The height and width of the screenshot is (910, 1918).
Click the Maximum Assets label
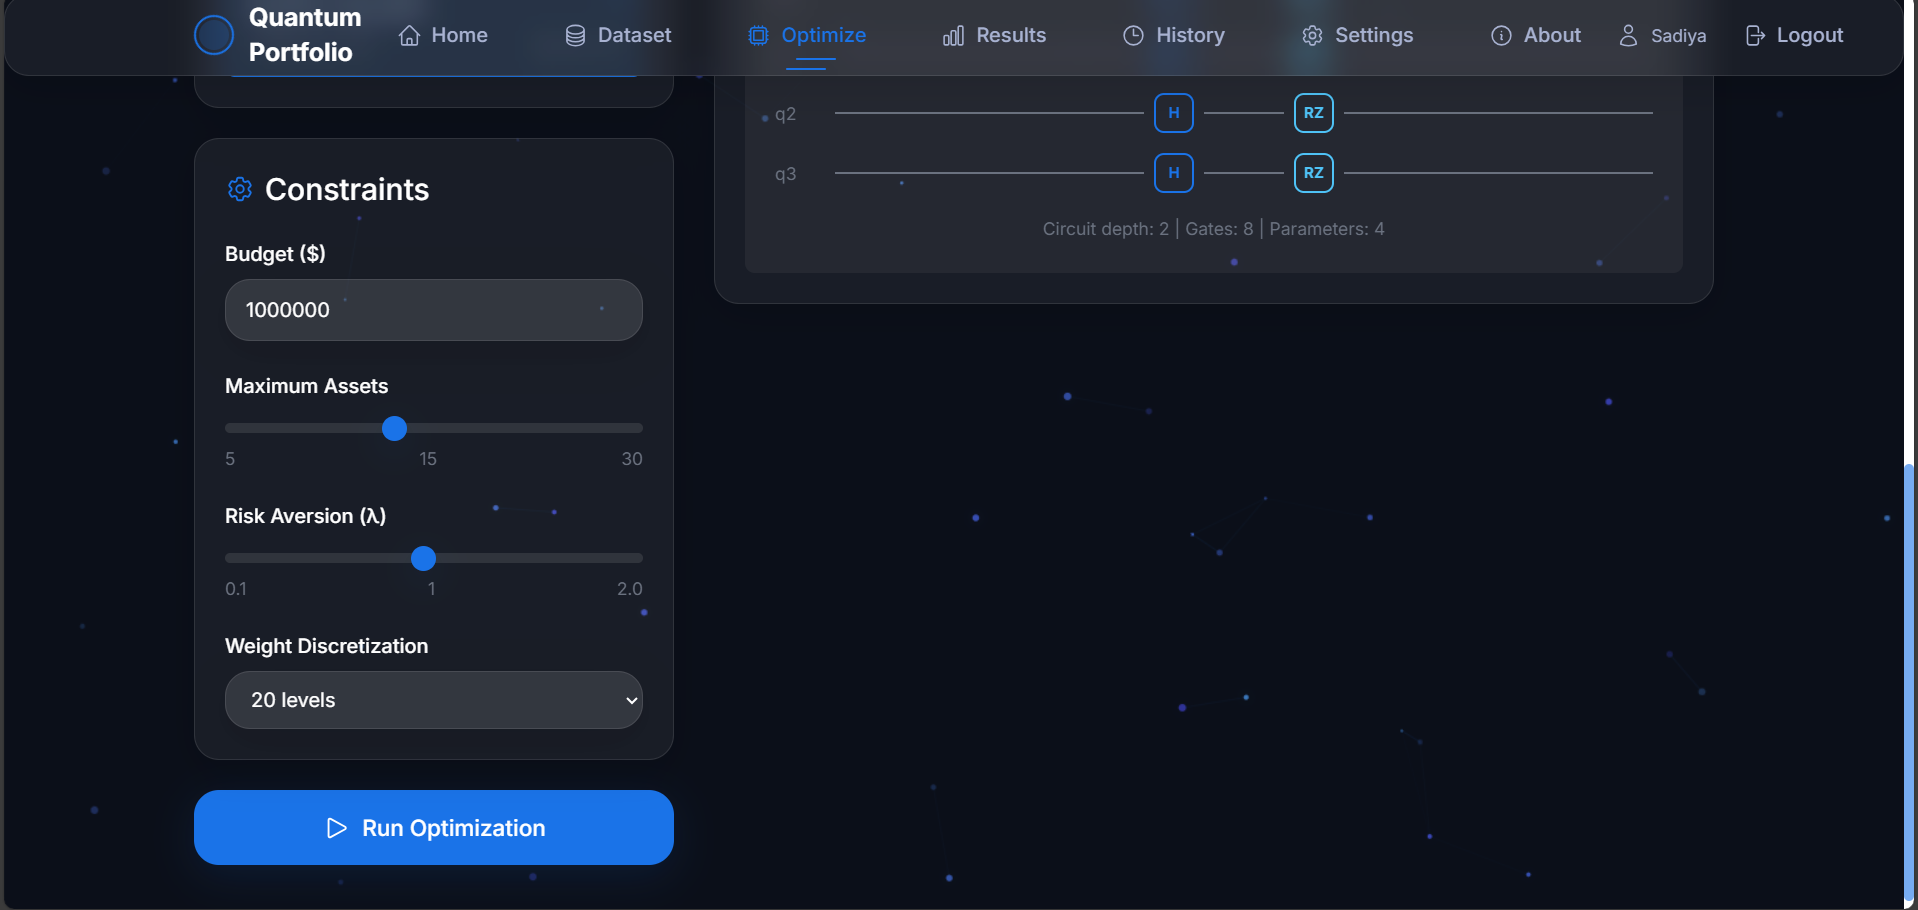pyautogui.click(x=307, y=386)
